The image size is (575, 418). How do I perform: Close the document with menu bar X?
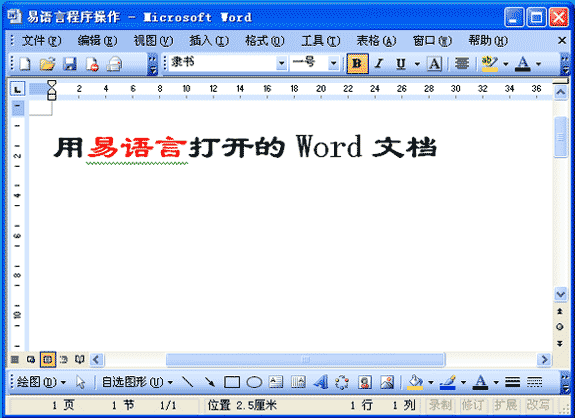562,40
